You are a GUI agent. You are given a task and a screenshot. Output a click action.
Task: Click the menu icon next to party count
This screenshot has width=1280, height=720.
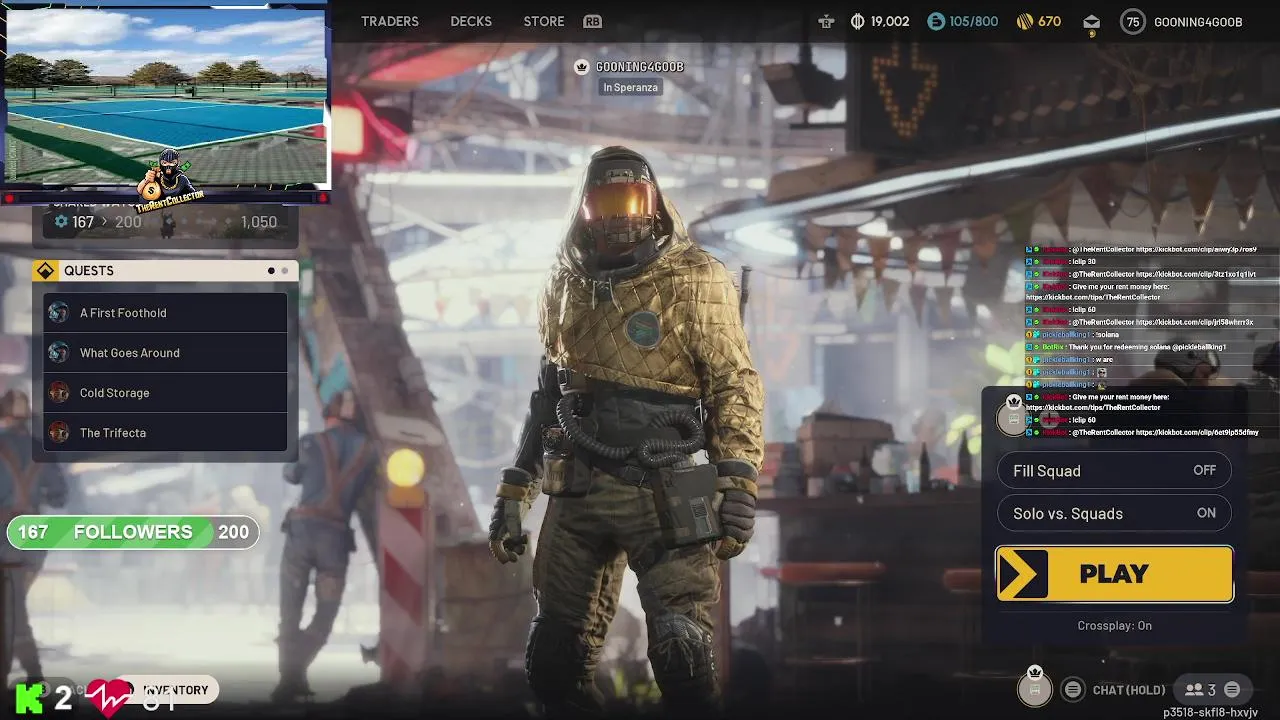click(x=1232, y=690)
